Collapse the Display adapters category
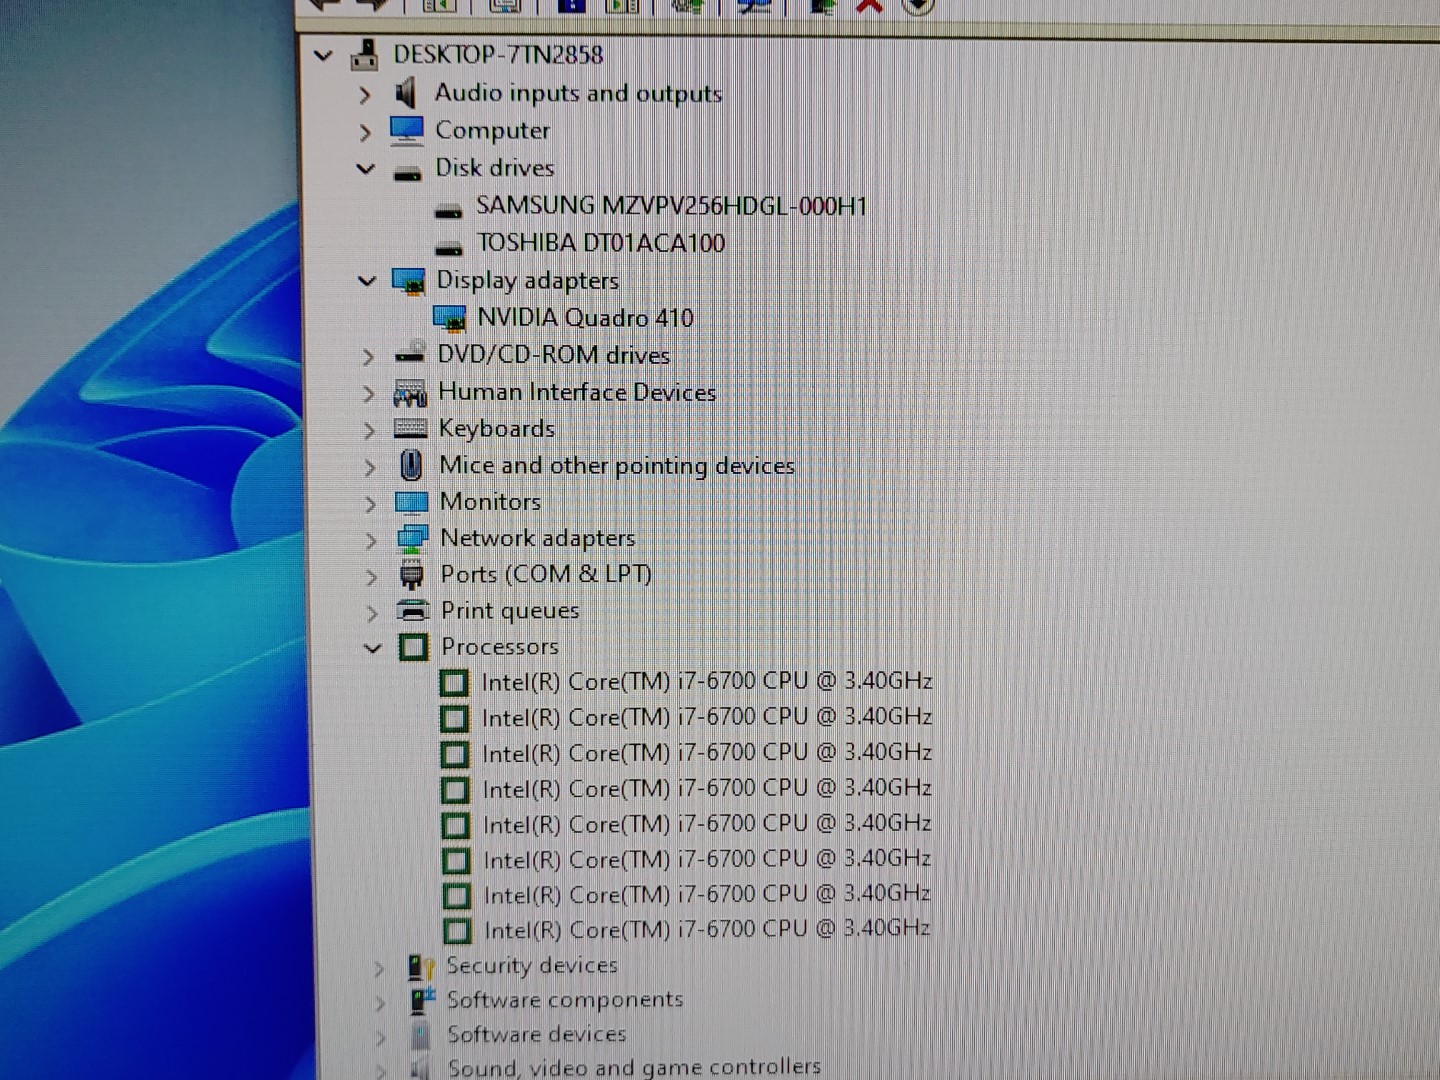The width and height of the screenshot is (1440, 1080). [x=367, y=281]
